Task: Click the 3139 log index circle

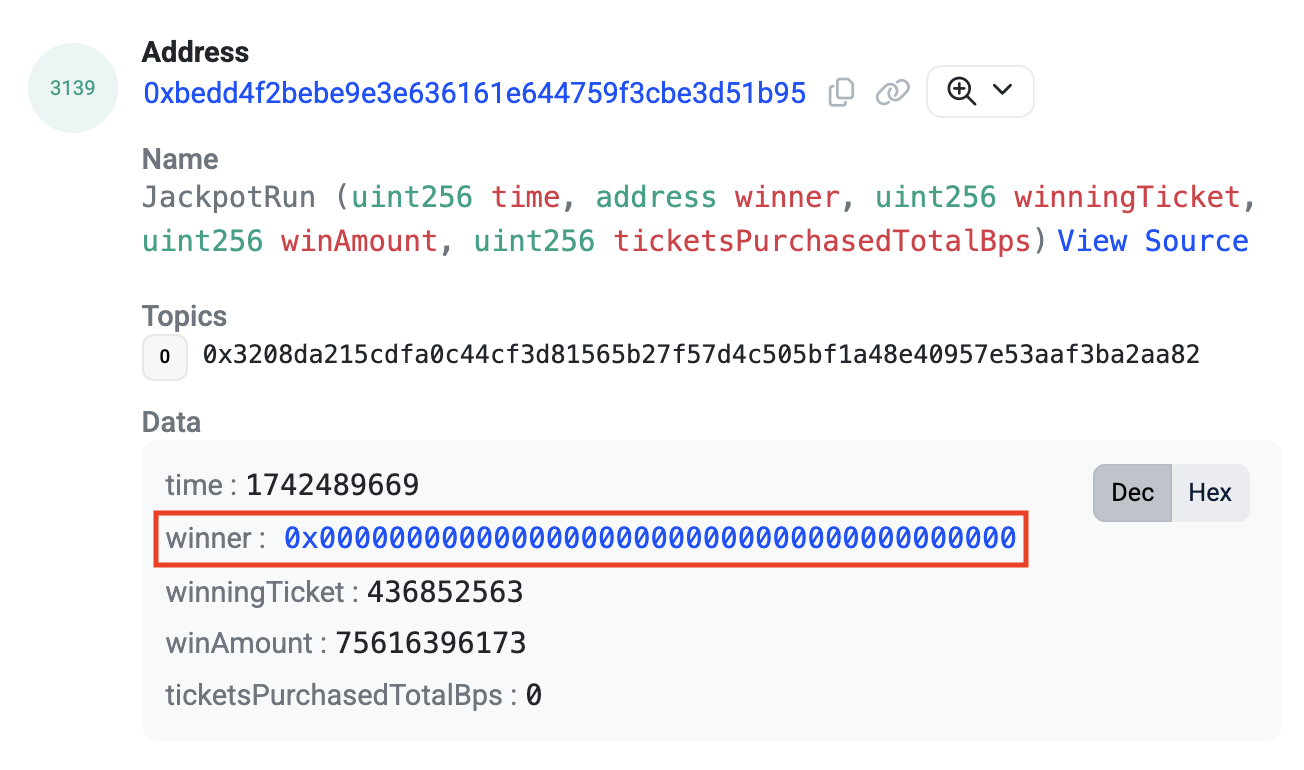Action: (x=73, y=88)
